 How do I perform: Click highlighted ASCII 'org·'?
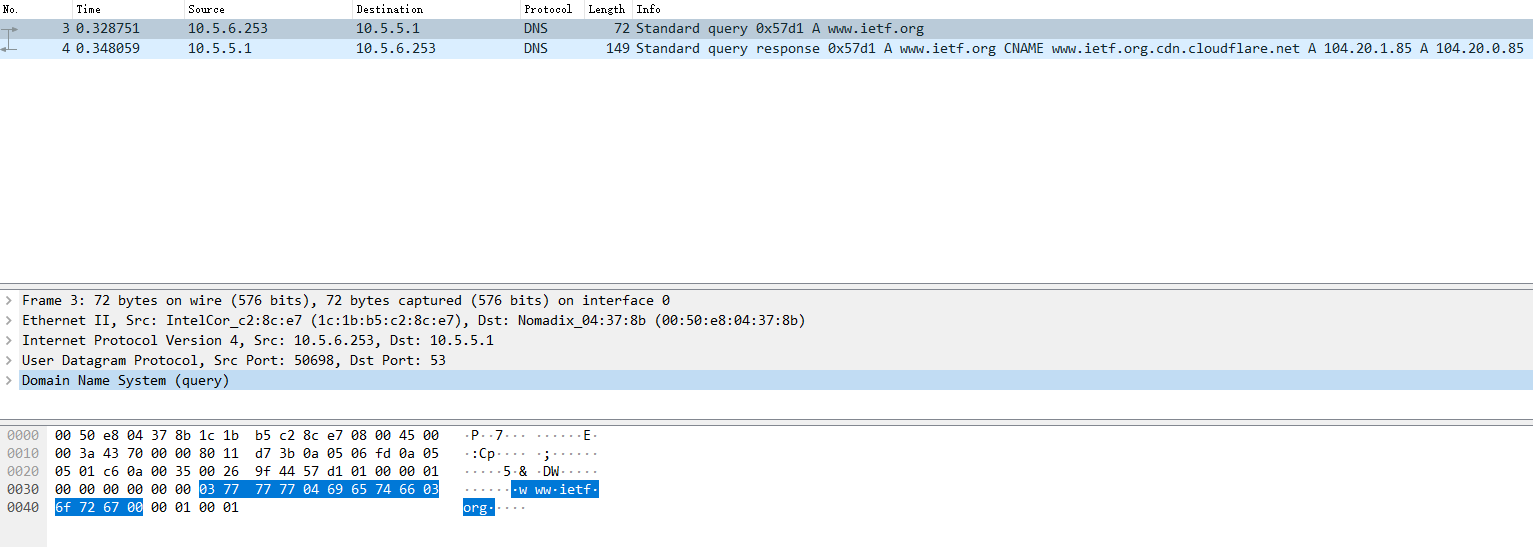tap(479, 507)
